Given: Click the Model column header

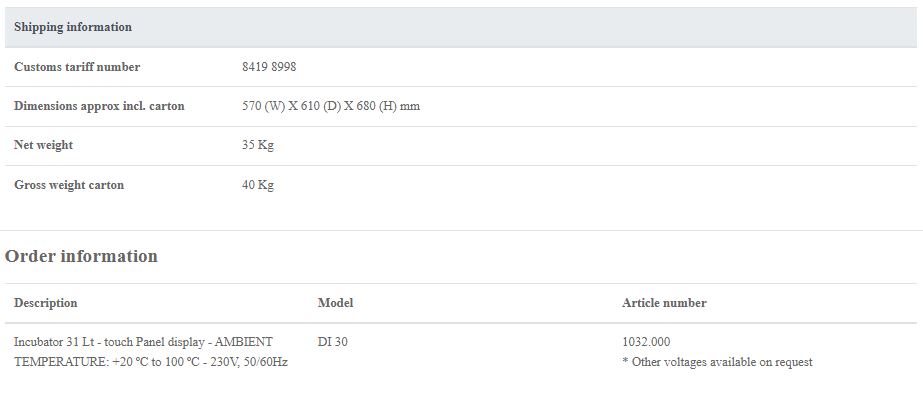Looking at the screenshot, I should [x=336, y=303].
